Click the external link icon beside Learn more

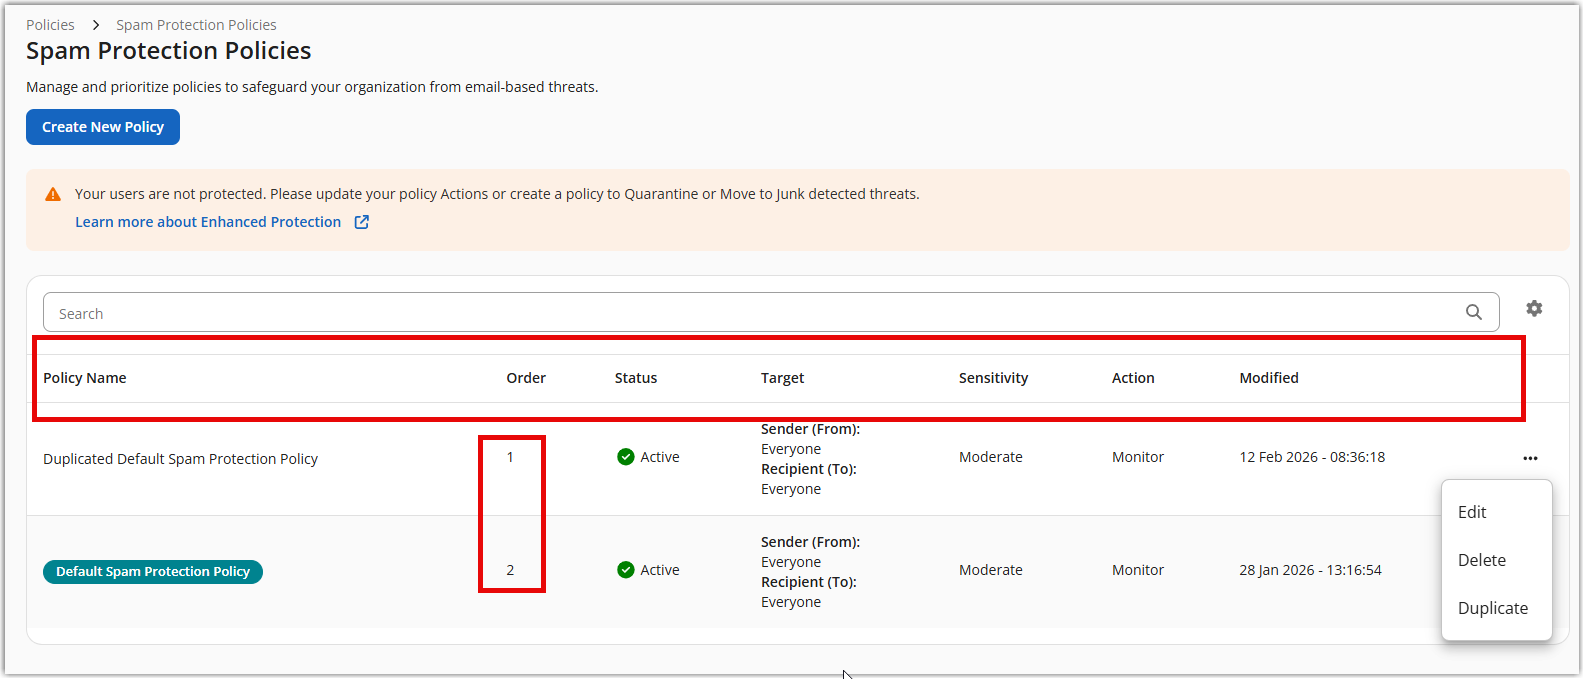pos(362,222)
